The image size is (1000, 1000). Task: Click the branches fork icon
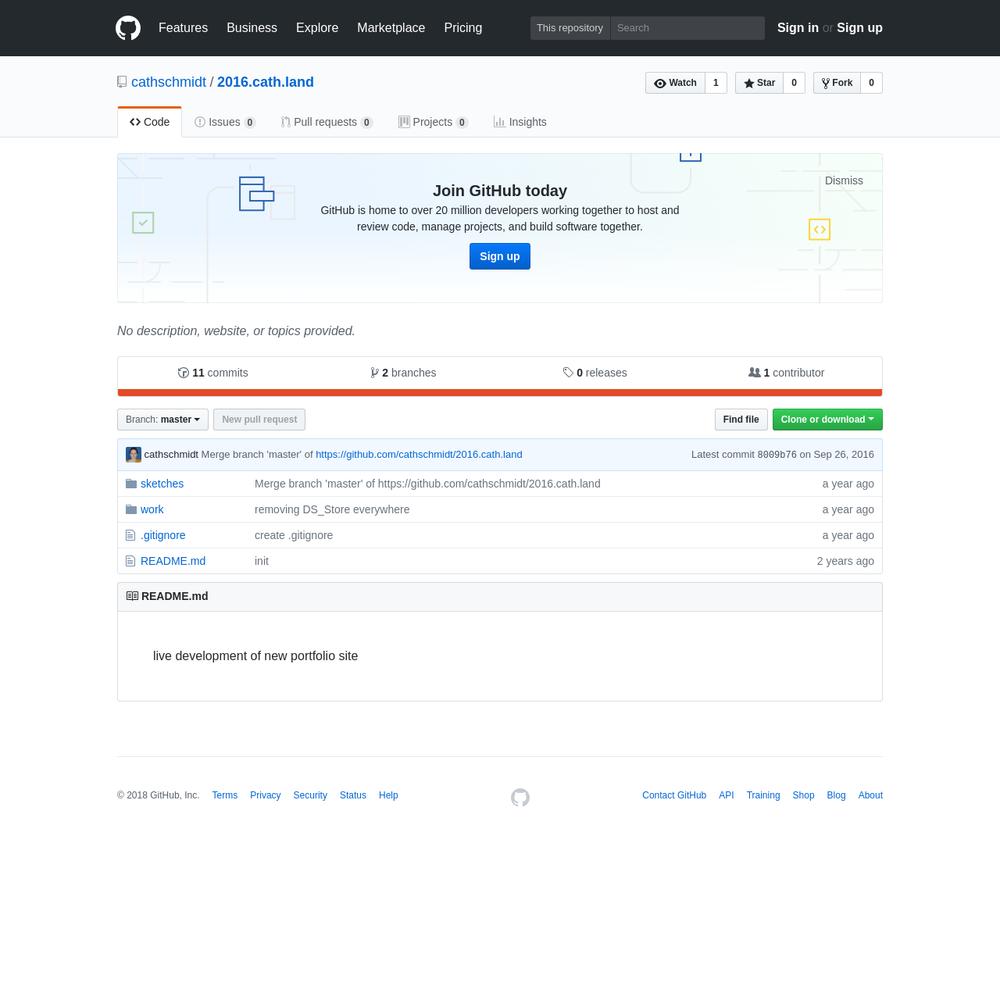pos(374,372)
